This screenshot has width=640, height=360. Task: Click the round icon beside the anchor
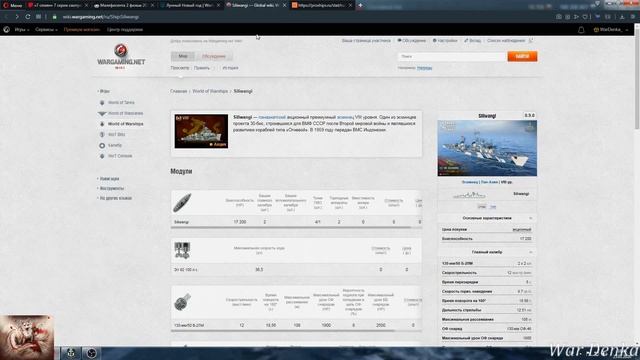[91, 353]
